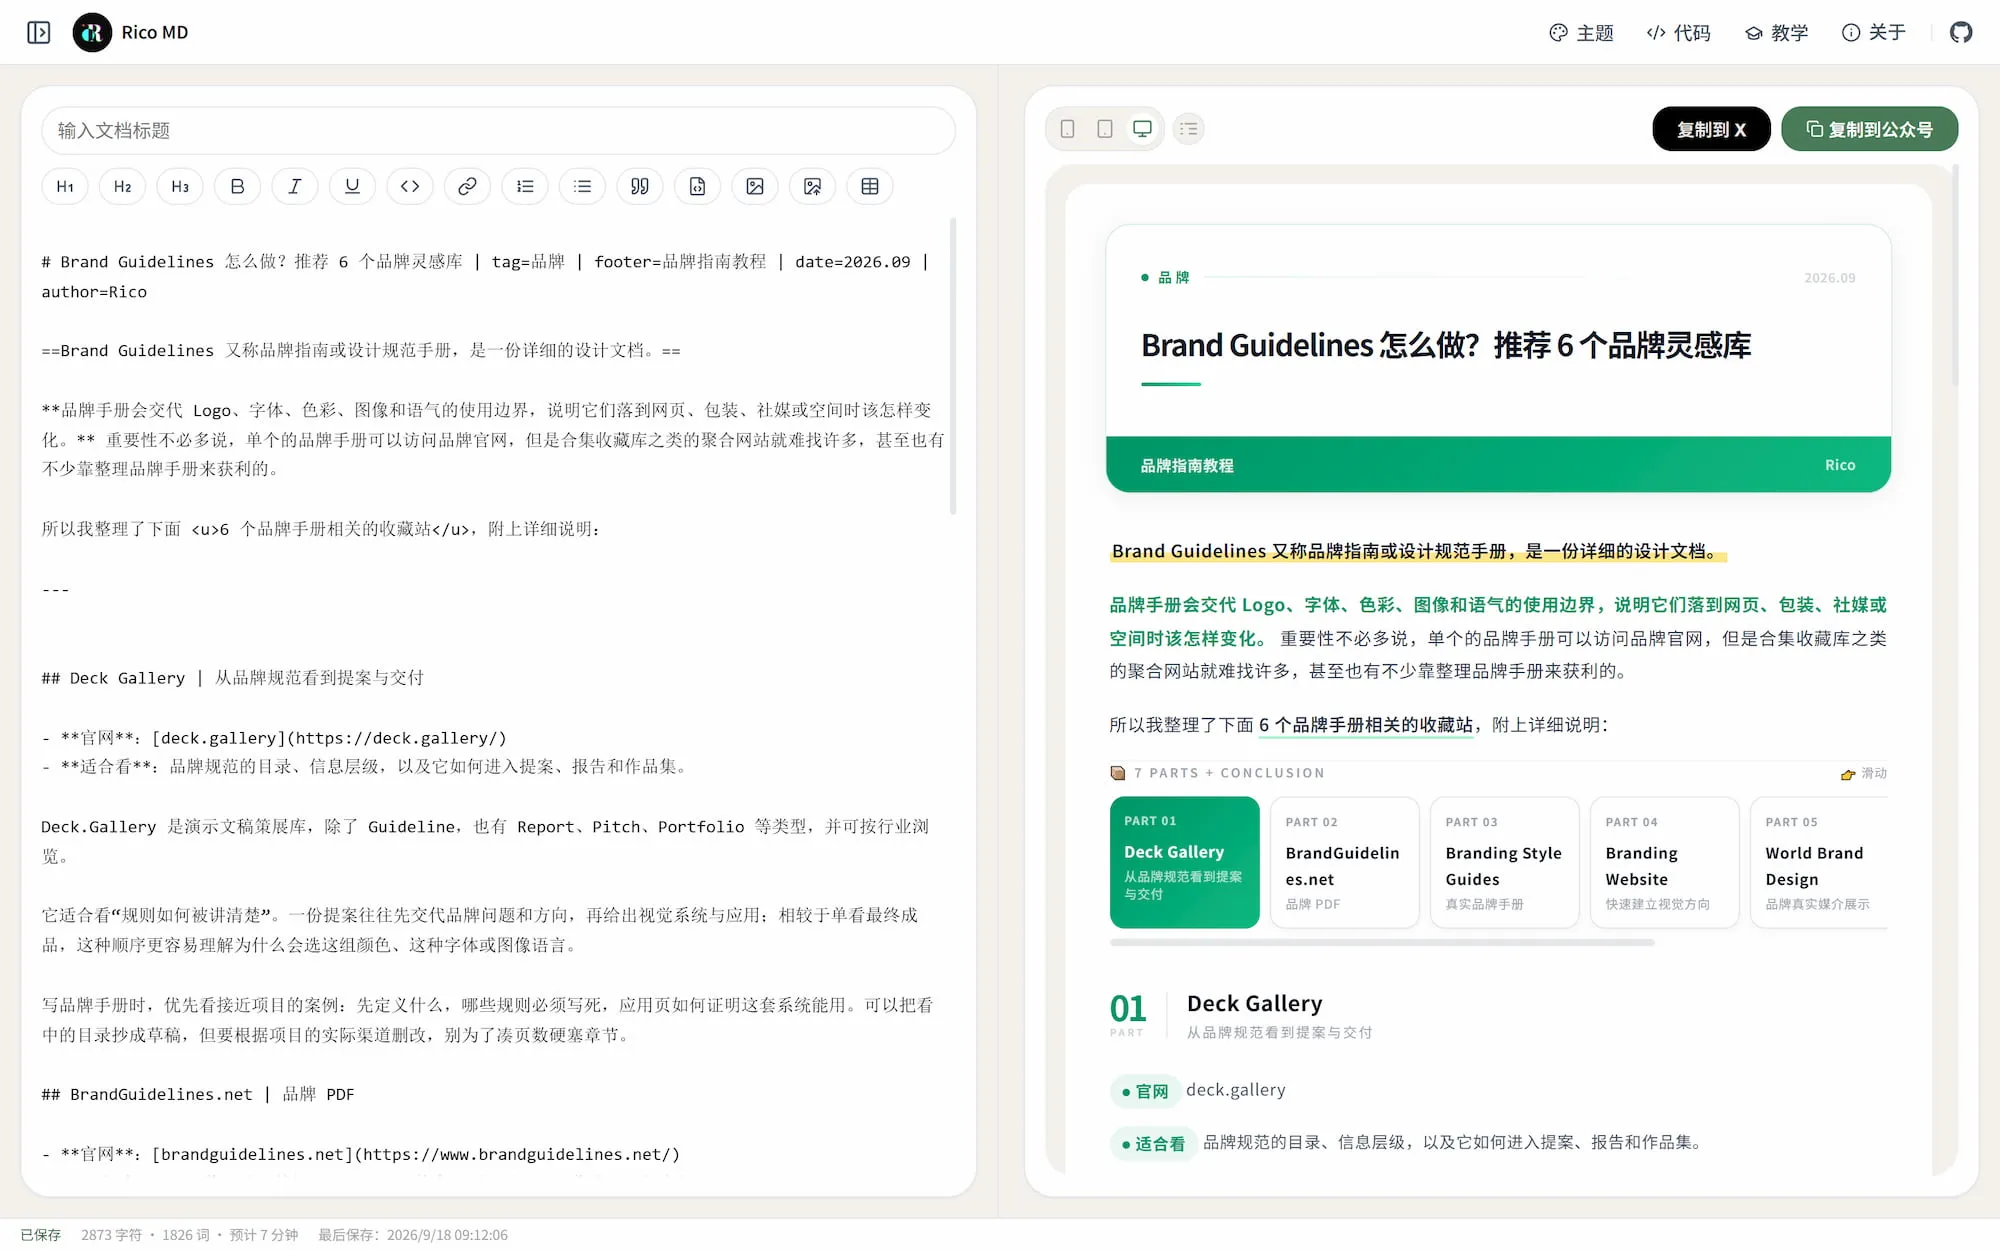This screenshot has width=2000, height=1250.
Task: Switch preview to phone width
Action: 1068,129
